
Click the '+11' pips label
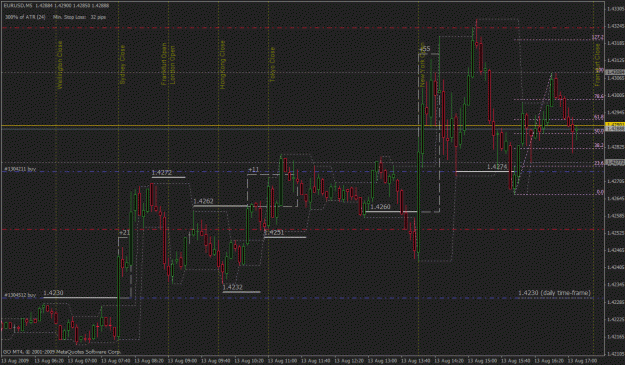[x=254, y=169]
